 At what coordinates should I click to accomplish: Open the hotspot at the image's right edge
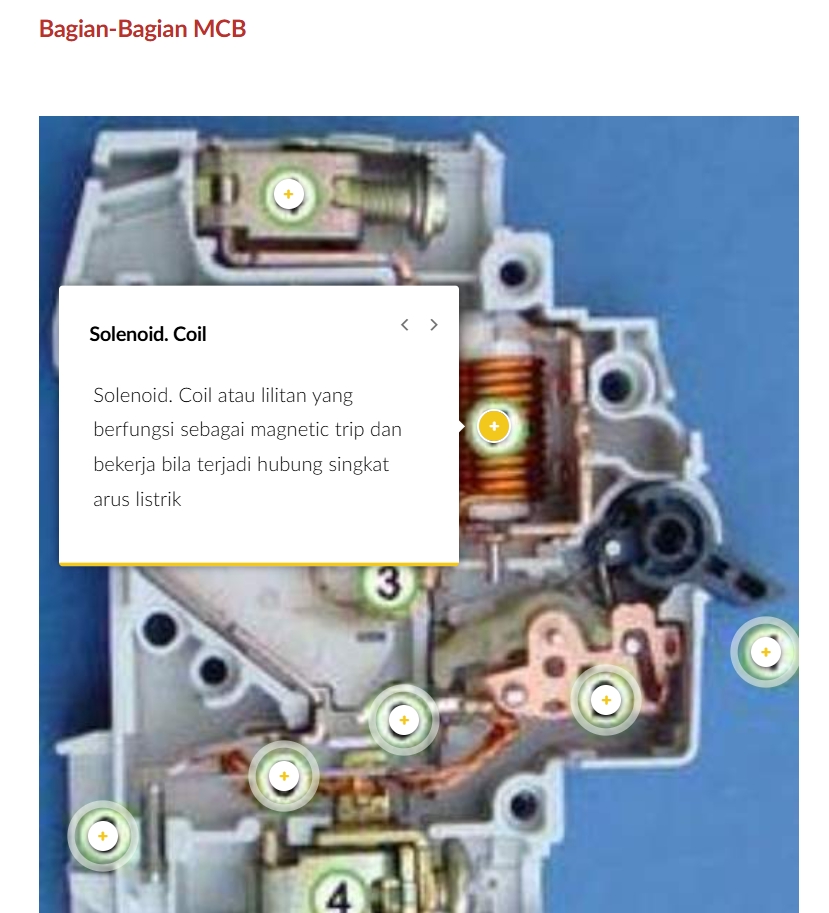click(766, 652)
